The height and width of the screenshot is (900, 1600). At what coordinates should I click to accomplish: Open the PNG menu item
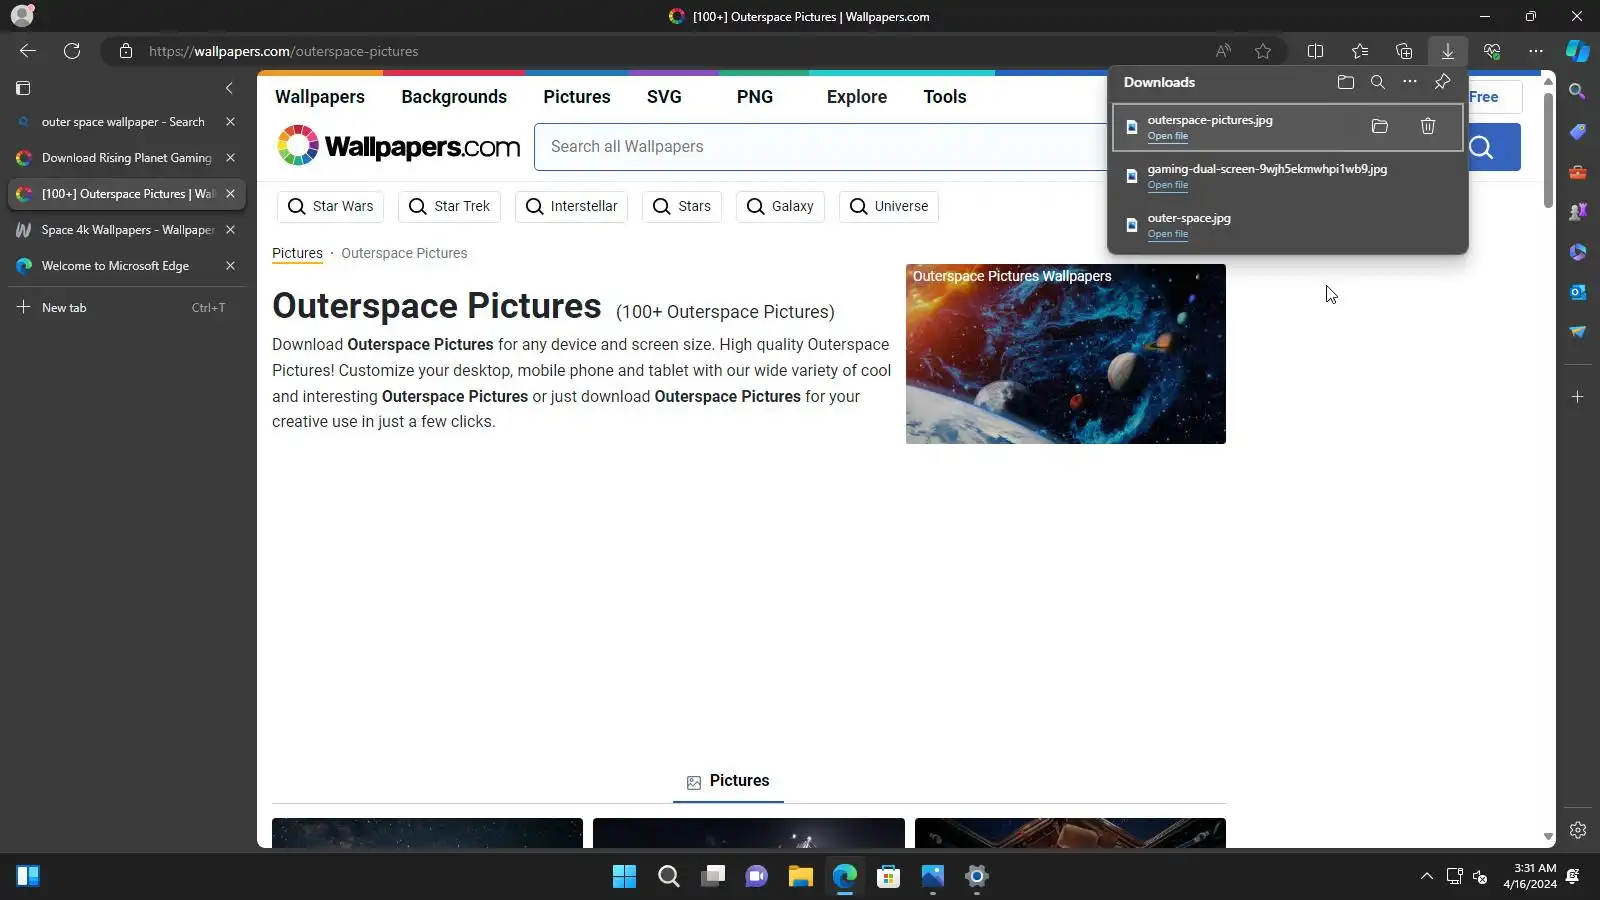755,97
